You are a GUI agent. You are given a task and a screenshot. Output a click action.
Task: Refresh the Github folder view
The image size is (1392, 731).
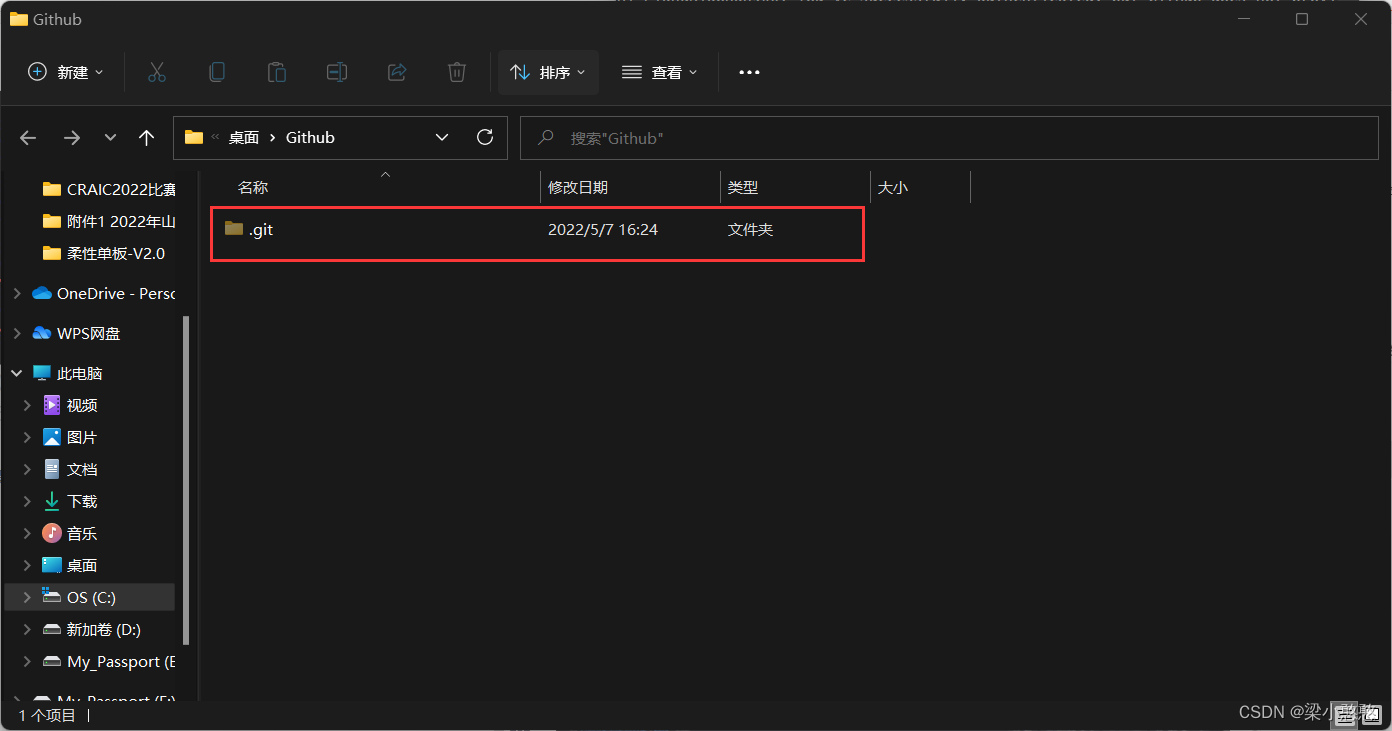click(485, 138)
